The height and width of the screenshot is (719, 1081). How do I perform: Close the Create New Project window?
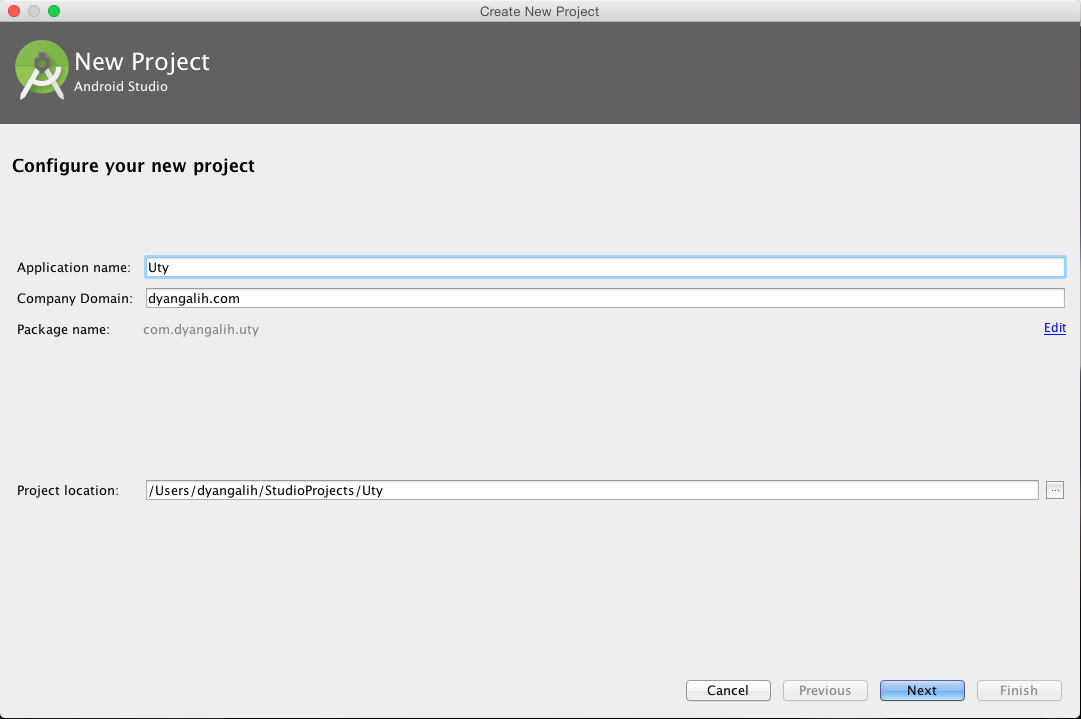tap(14, 11)
